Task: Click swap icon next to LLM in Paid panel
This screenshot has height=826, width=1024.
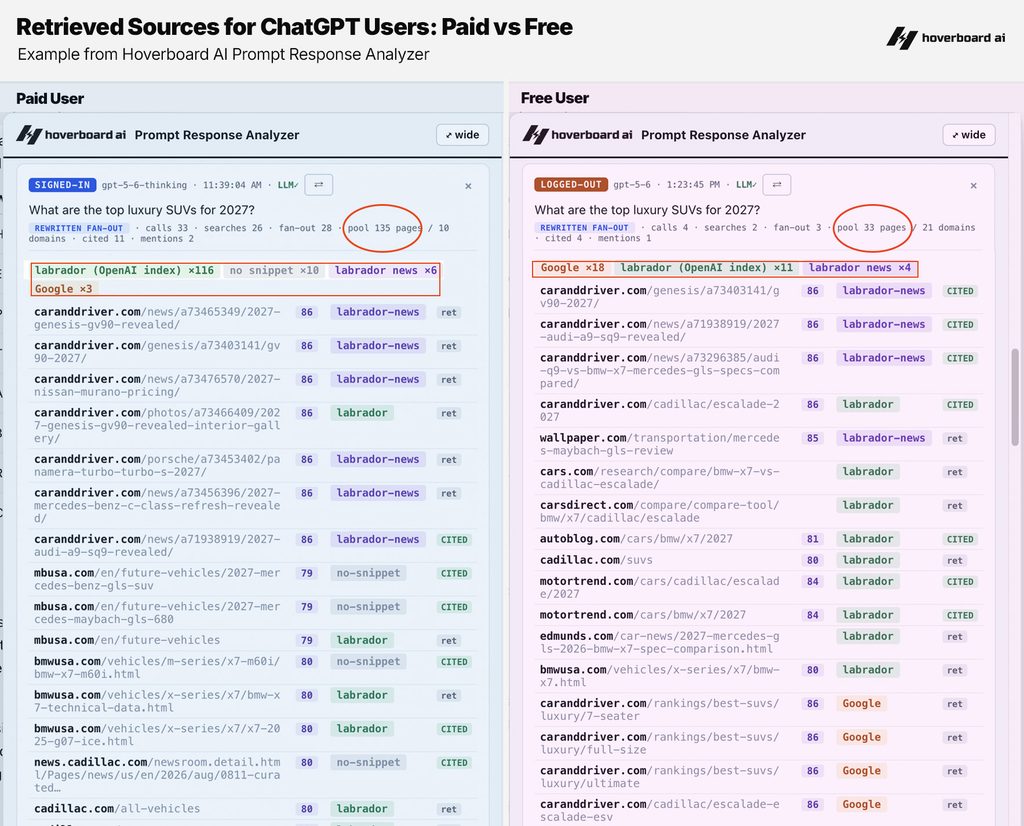Action: [319, 185]
